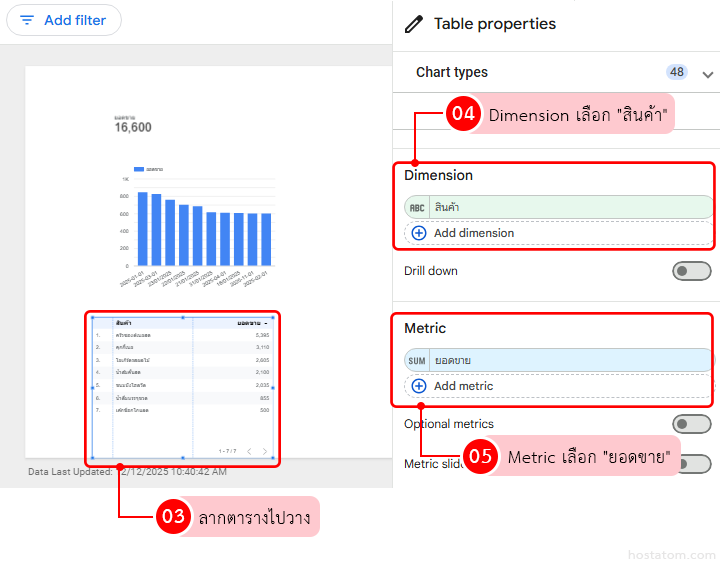The height and width of the screenshot is (562, 720).
Task: Turn on Optional metrics switch
Action: 691,424
